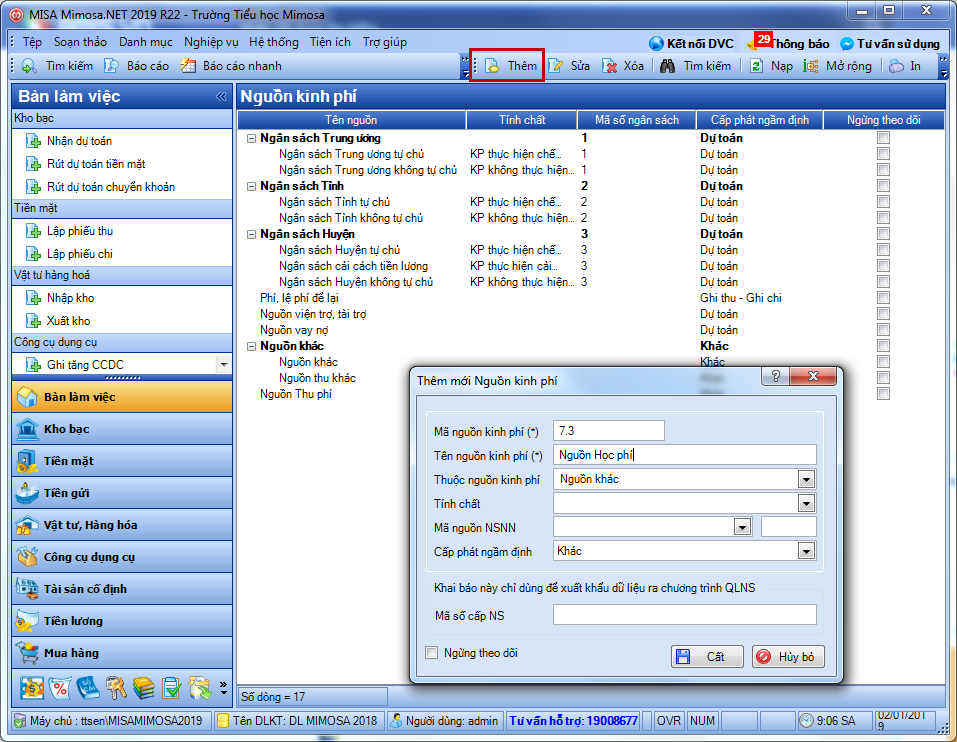Open Mua hàng navigation module
The image size is (957, 742).
tap(121, 653)
